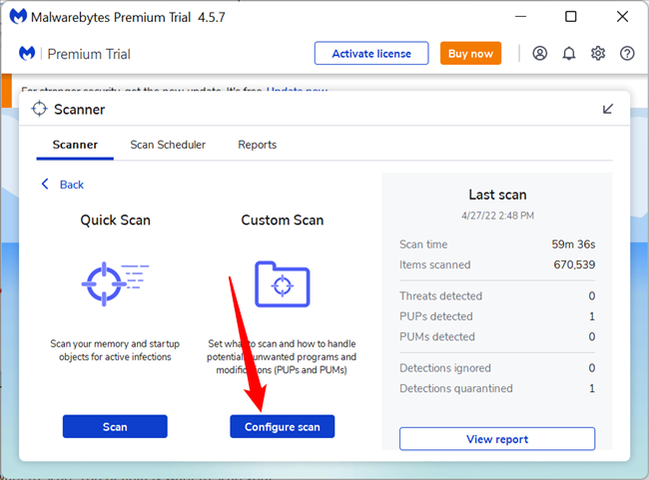Switch to the Scan Scheduler tab
Viewport: 649px width, 480px height.
168,145
